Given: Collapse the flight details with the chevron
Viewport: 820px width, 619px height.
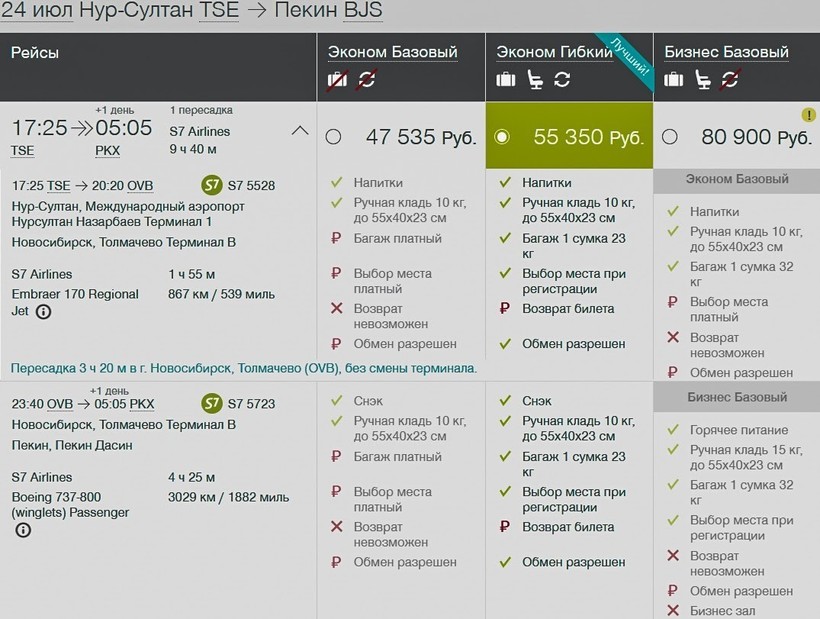Looking at the screenshot, I should point(299,130).
